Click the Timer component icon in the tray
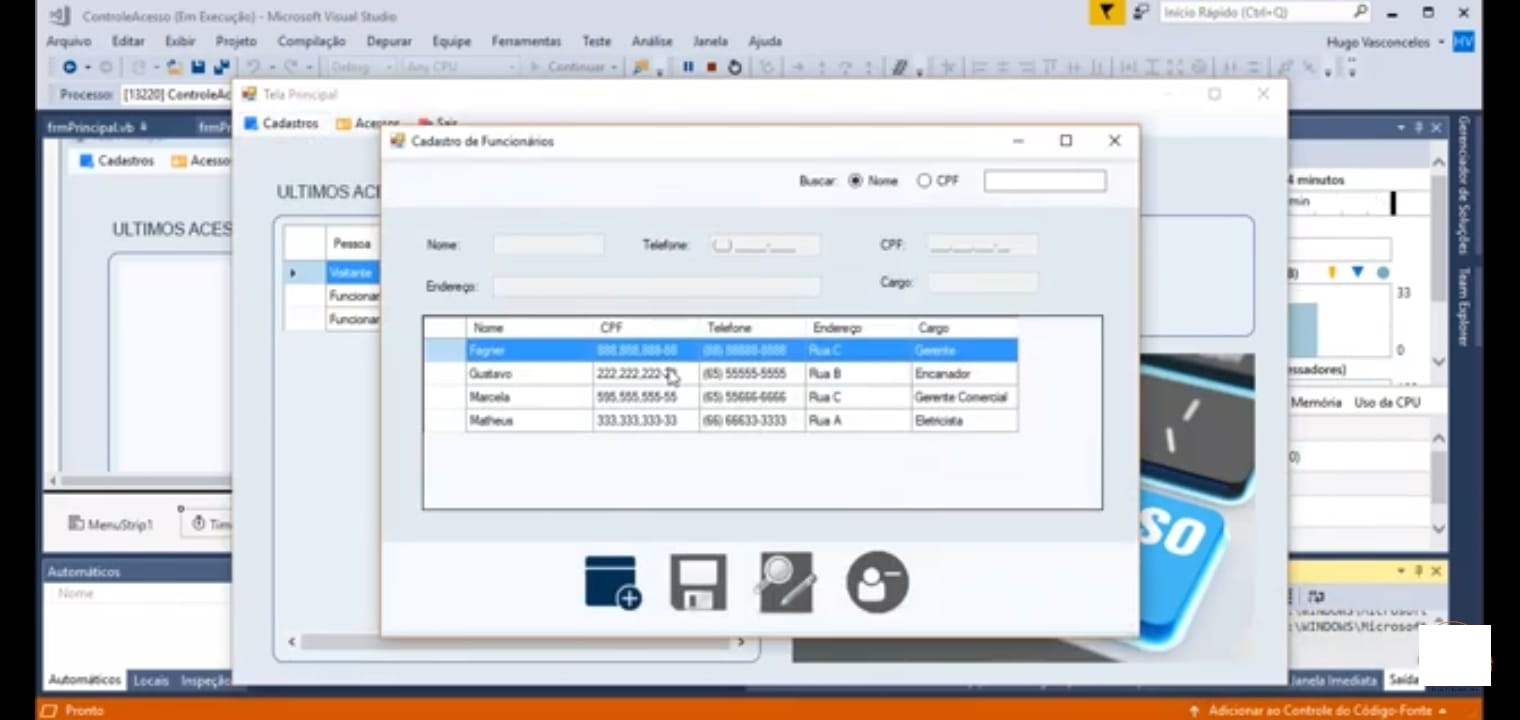This screenshot has height=720, width=1520. point(198,523)
